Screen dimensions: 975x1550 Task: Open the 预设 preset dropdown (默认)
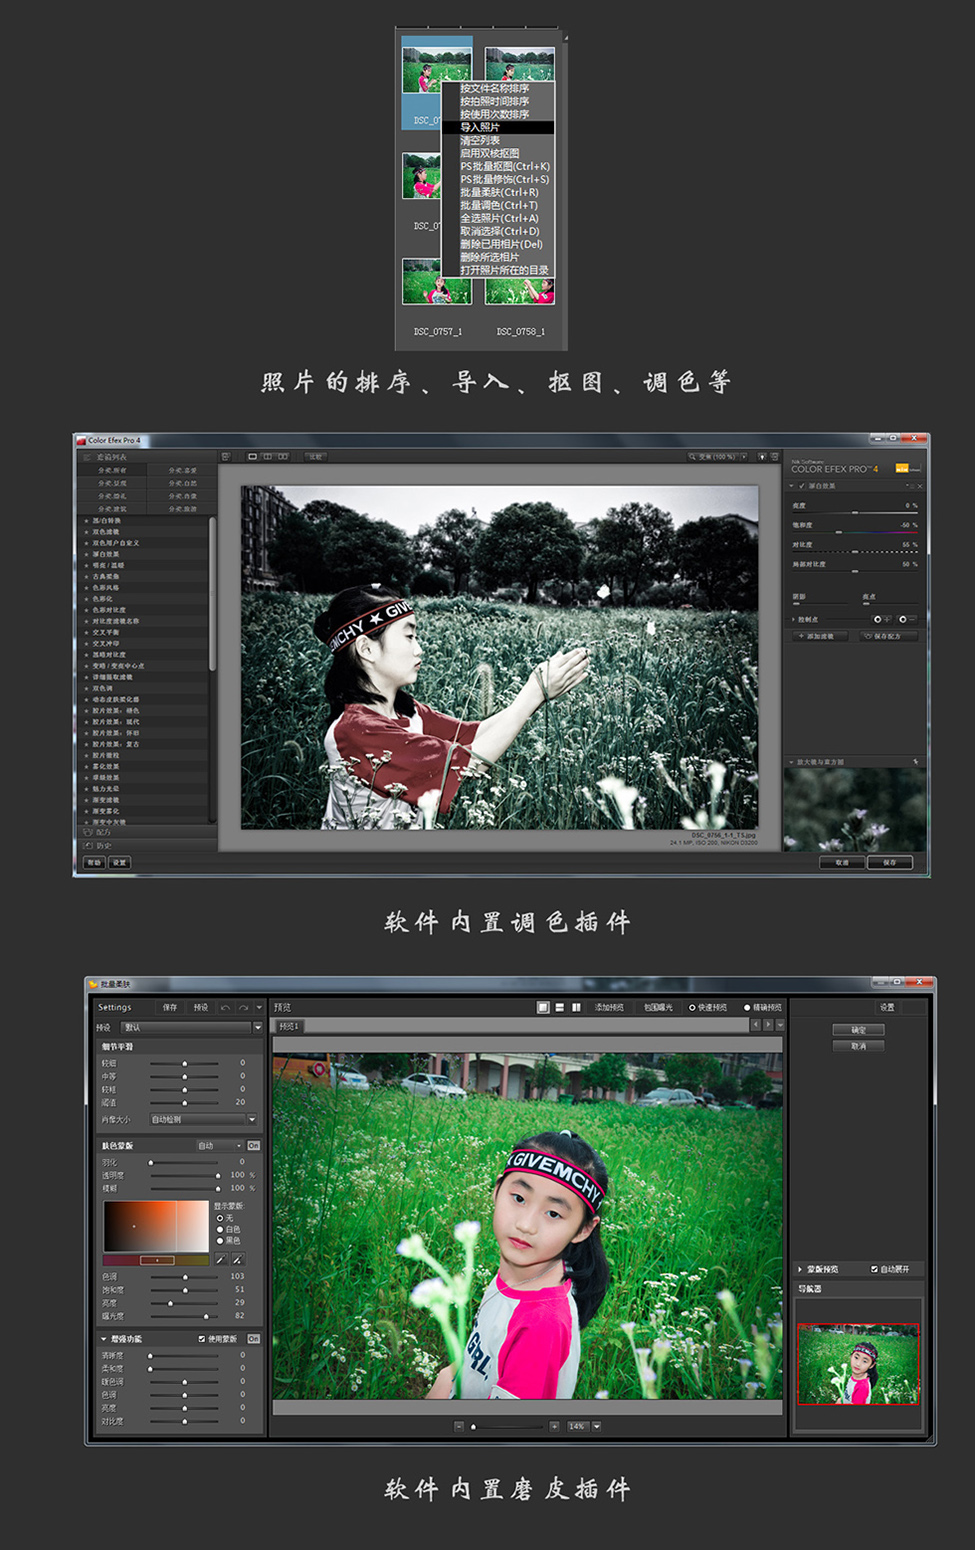191,1027
